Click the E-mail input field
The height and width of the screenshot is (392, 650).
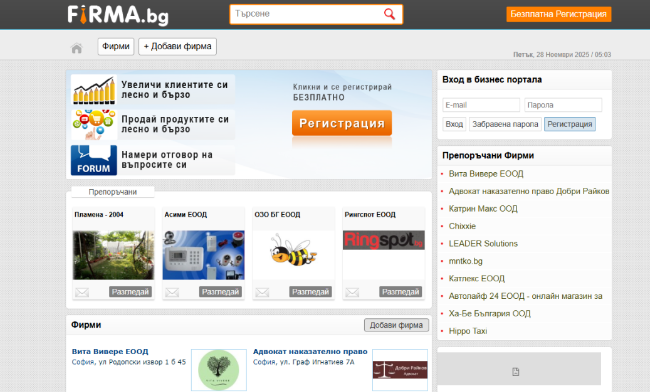click(x=481, y=105)
